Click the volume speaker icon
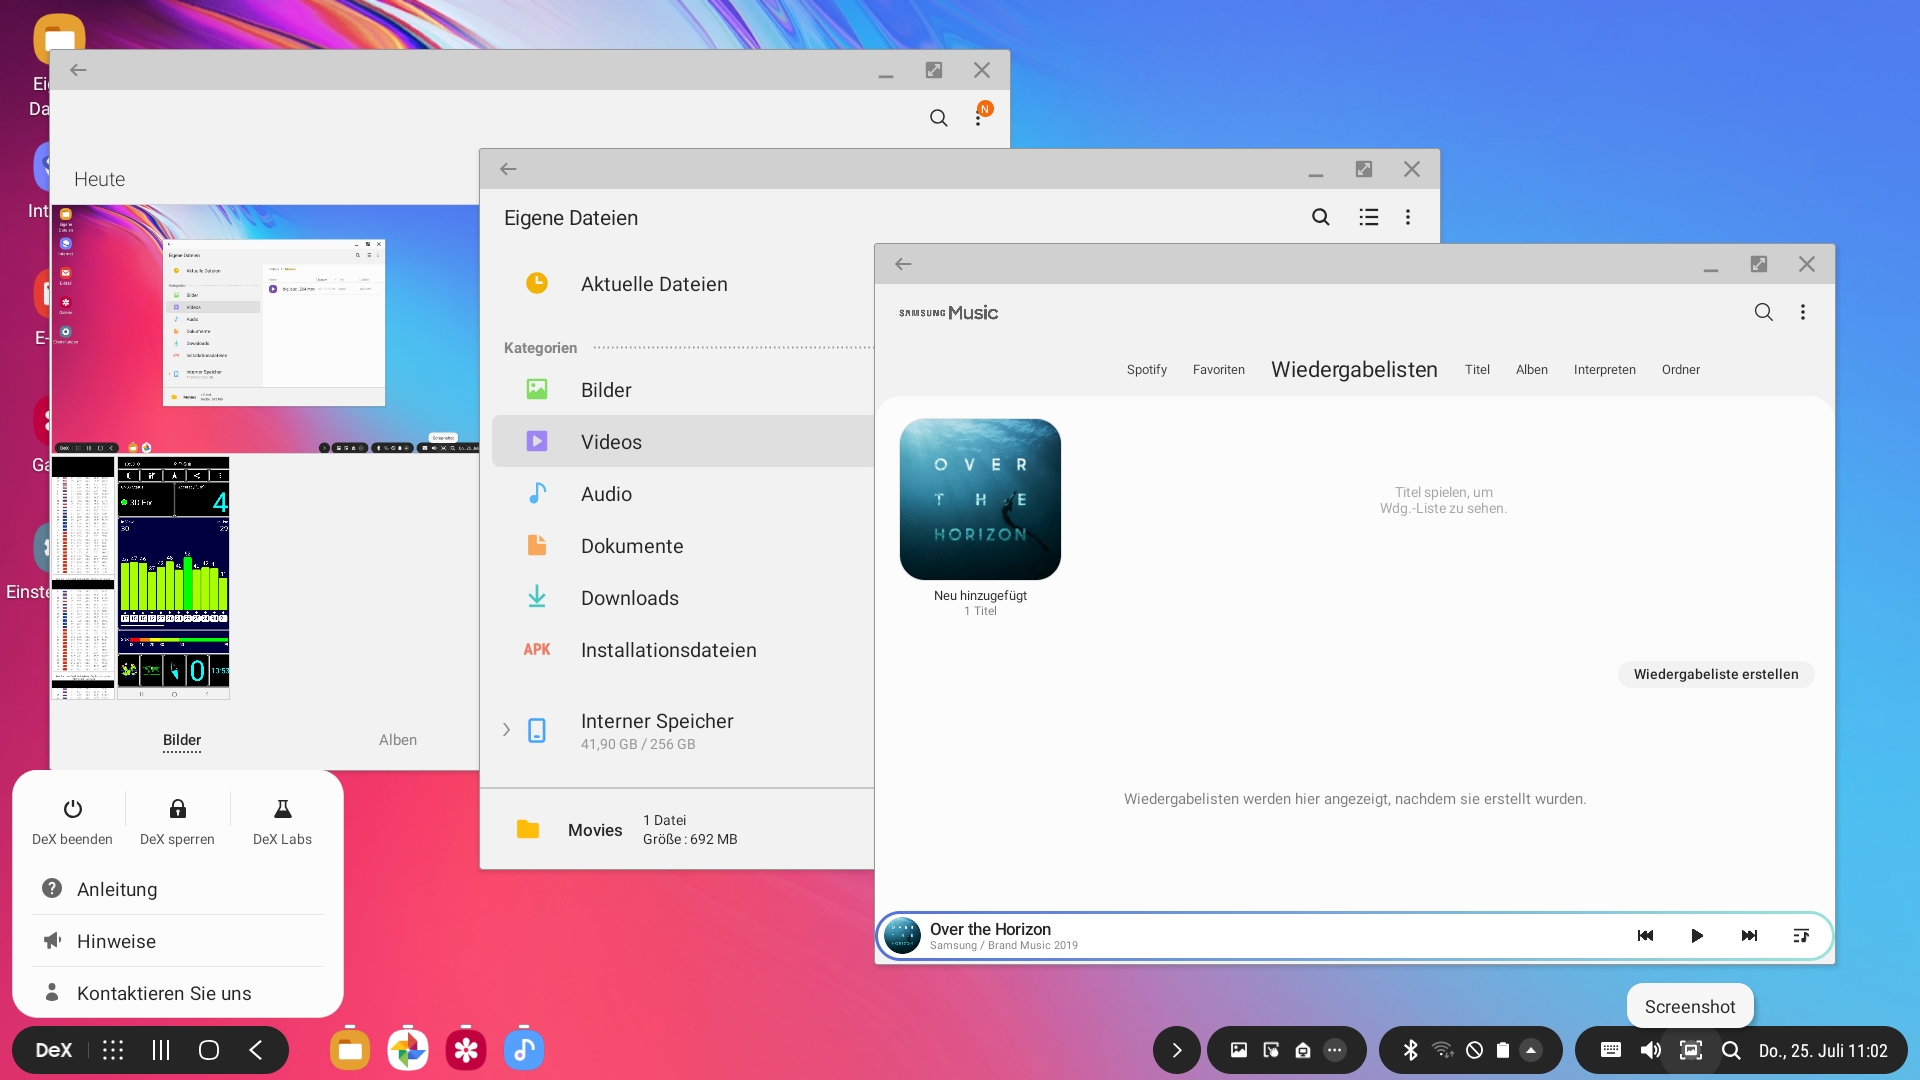Screen dimensions: 1920x1080 click(1650, 1050)
